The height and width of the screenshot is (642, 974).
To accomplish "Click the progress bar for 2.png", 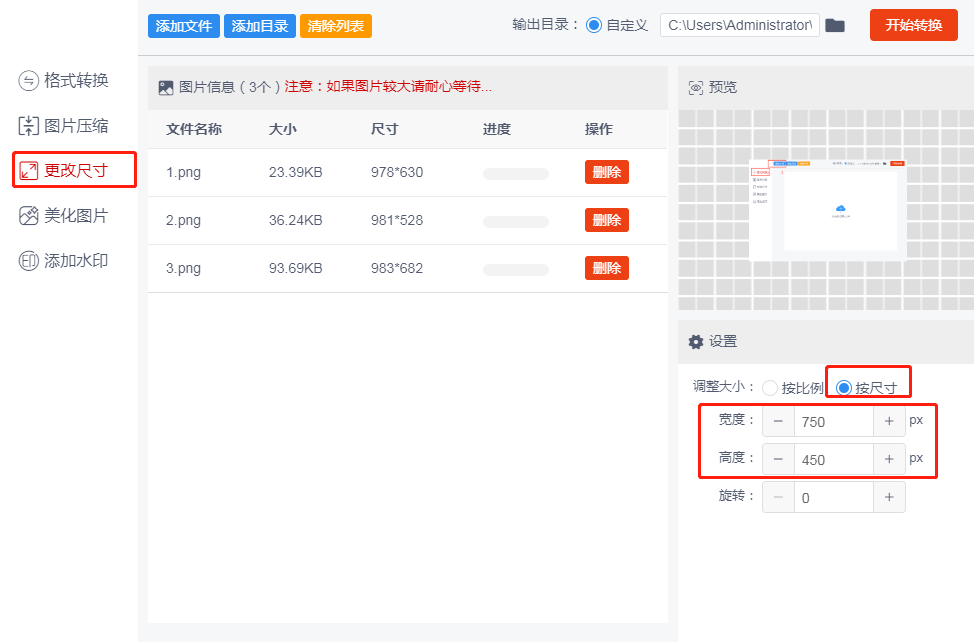I will tap(516, 222).
